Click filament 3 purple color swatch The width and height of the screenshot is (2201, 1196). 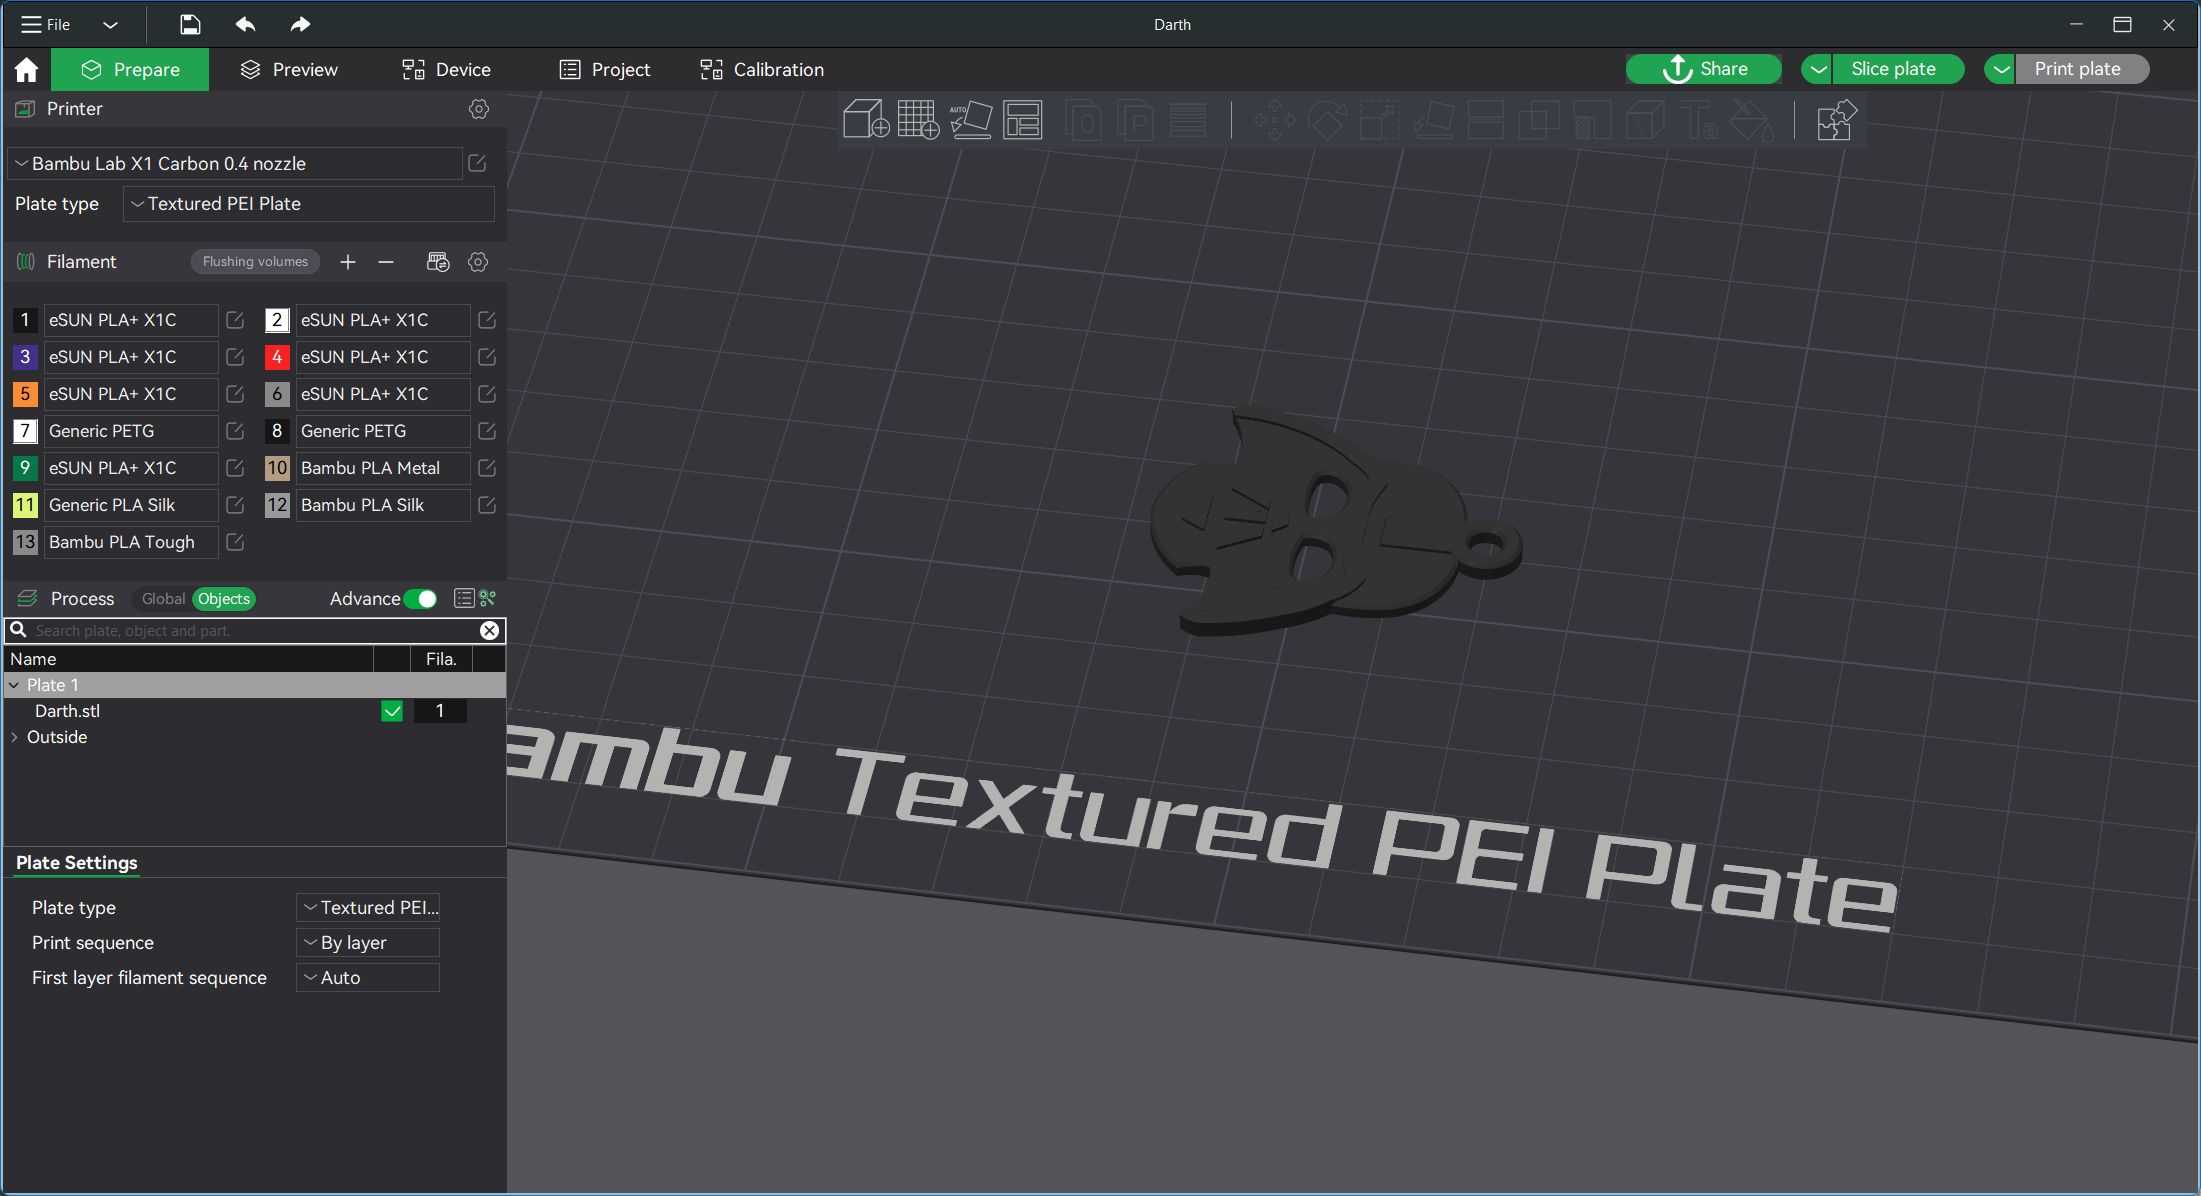tap(25, 357)
